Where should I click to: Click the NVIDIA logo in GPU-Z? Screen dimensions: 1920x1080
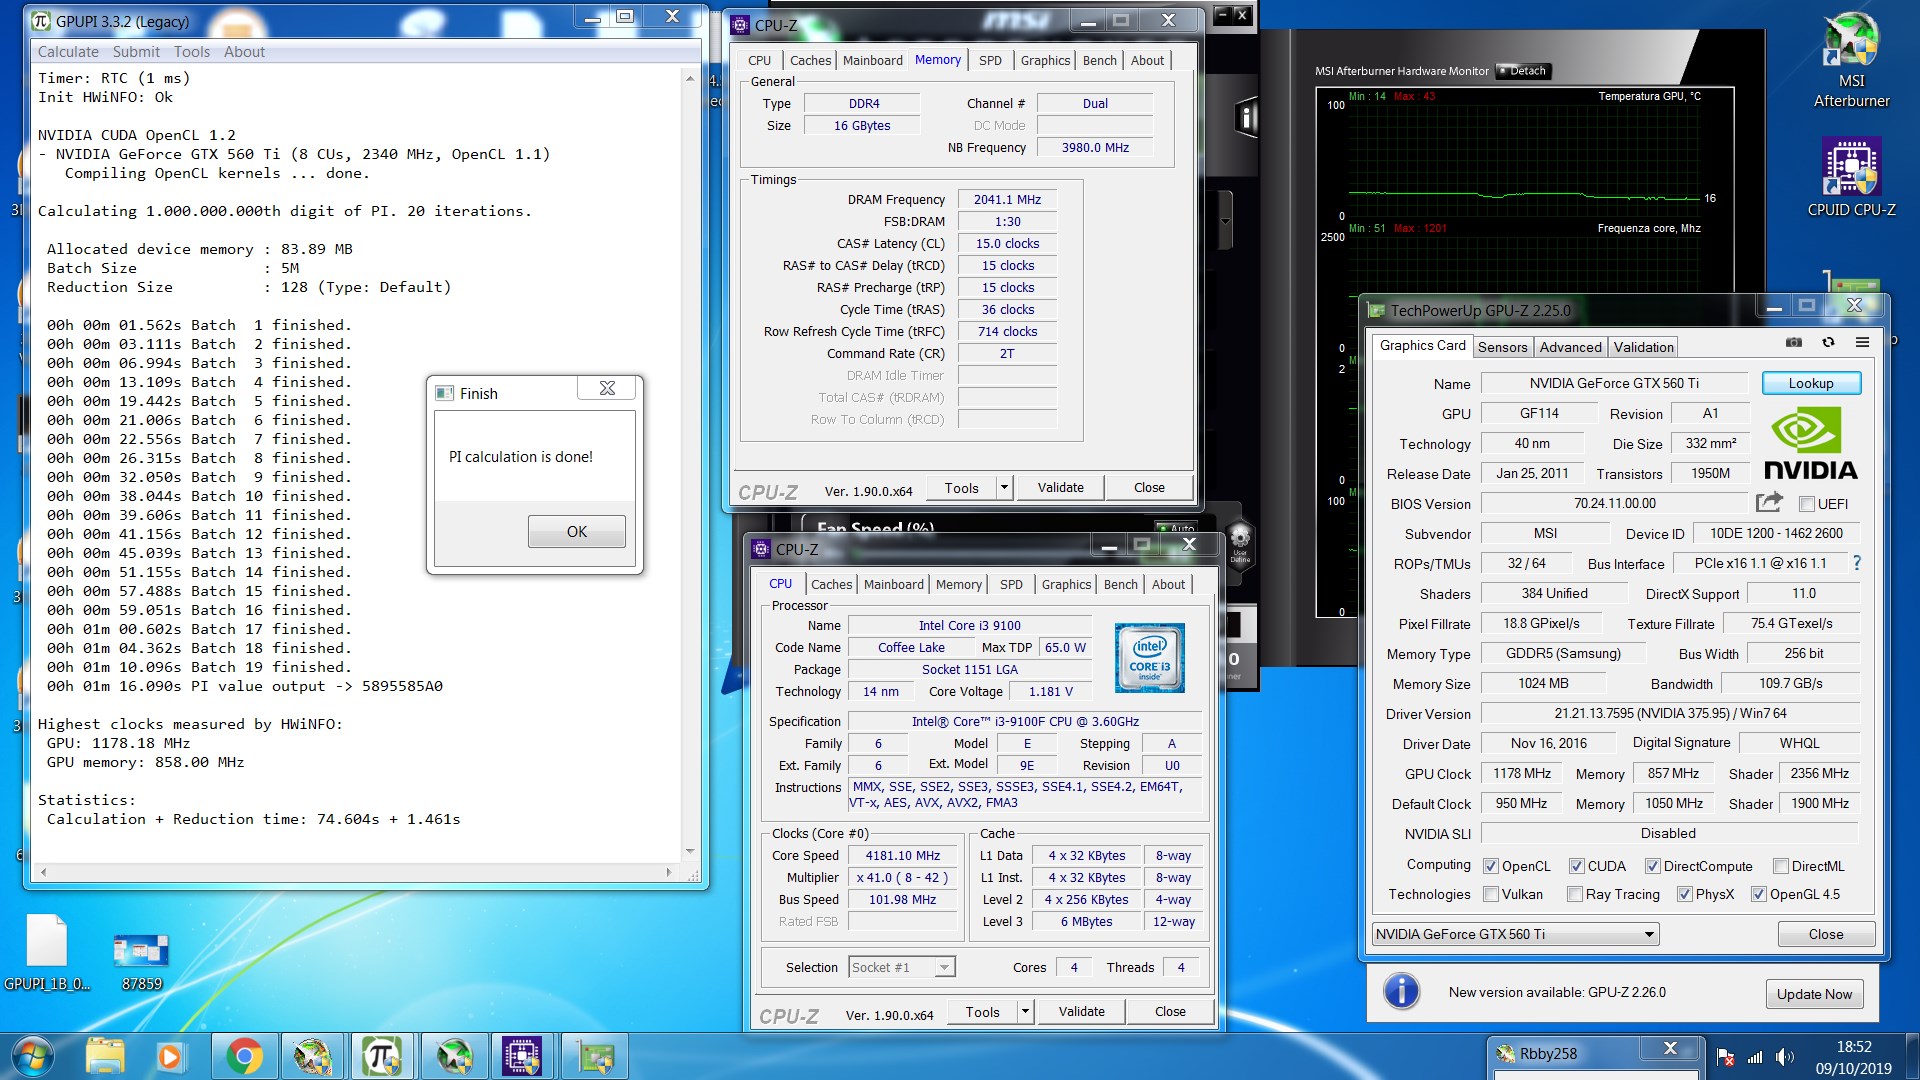[x=1810, y=445]
